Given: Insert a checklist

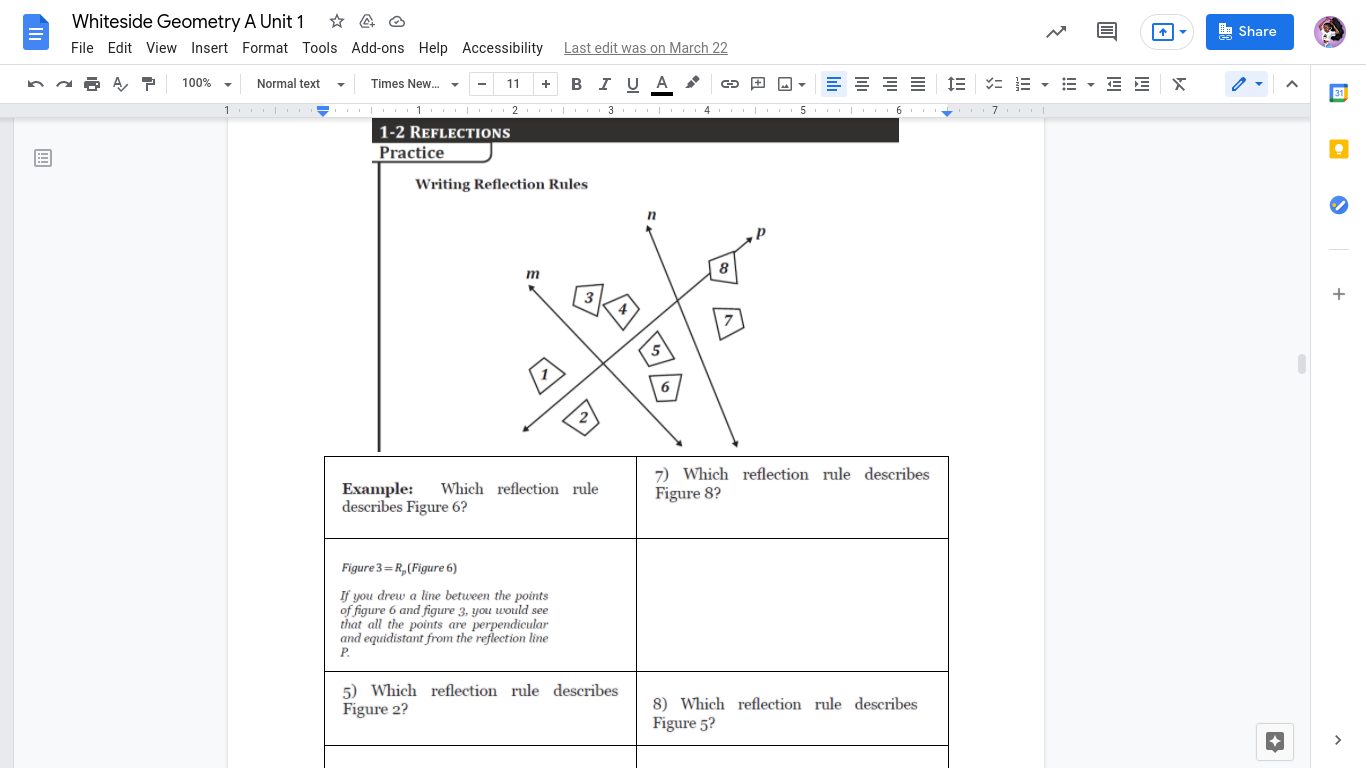Looking at the screenshot, I should [994, 84].
